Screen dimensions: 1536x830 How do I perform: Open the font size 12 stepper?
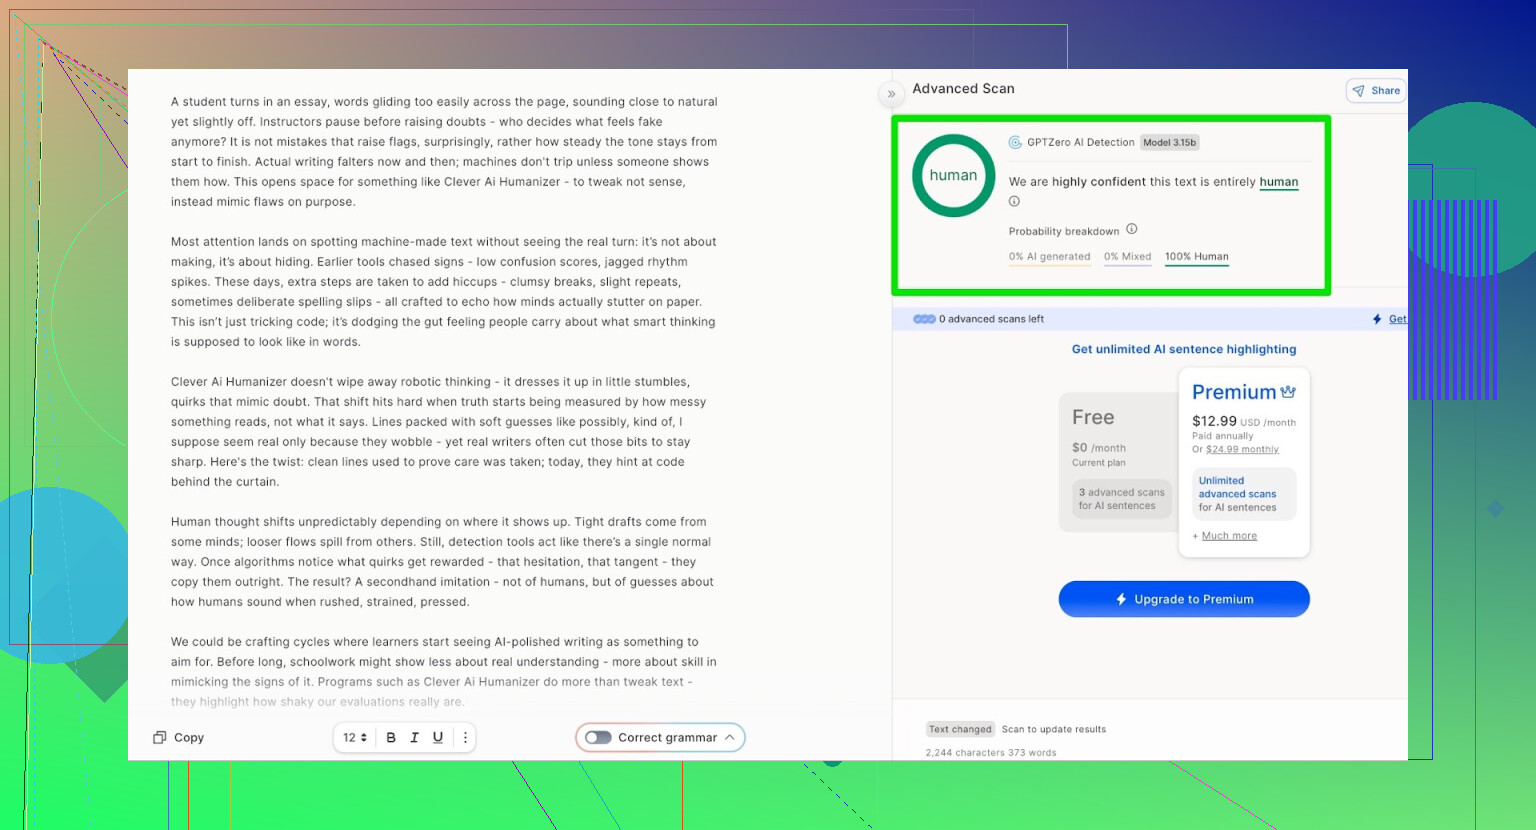pyautogui.click(x=355, y=738)
